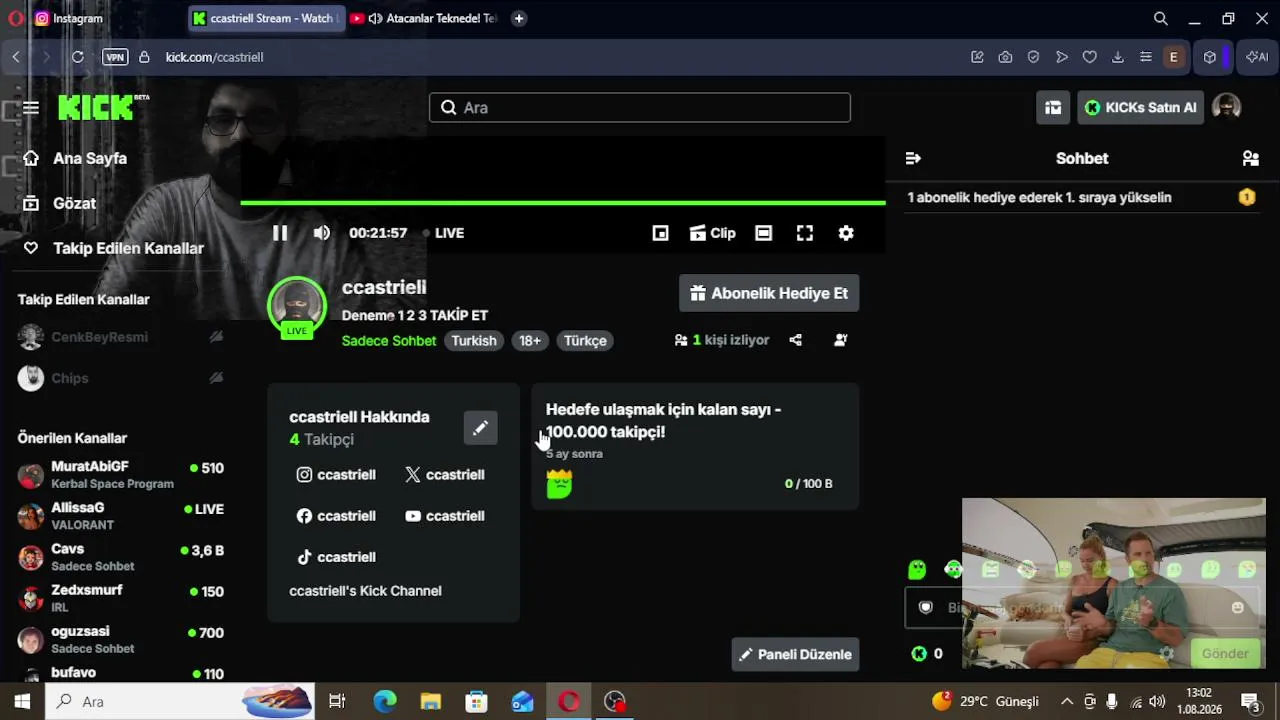The image size is (1280, 720).
Task: Show hidden system tray icons
Action: pyautogui.click(x=1066, y=701)
